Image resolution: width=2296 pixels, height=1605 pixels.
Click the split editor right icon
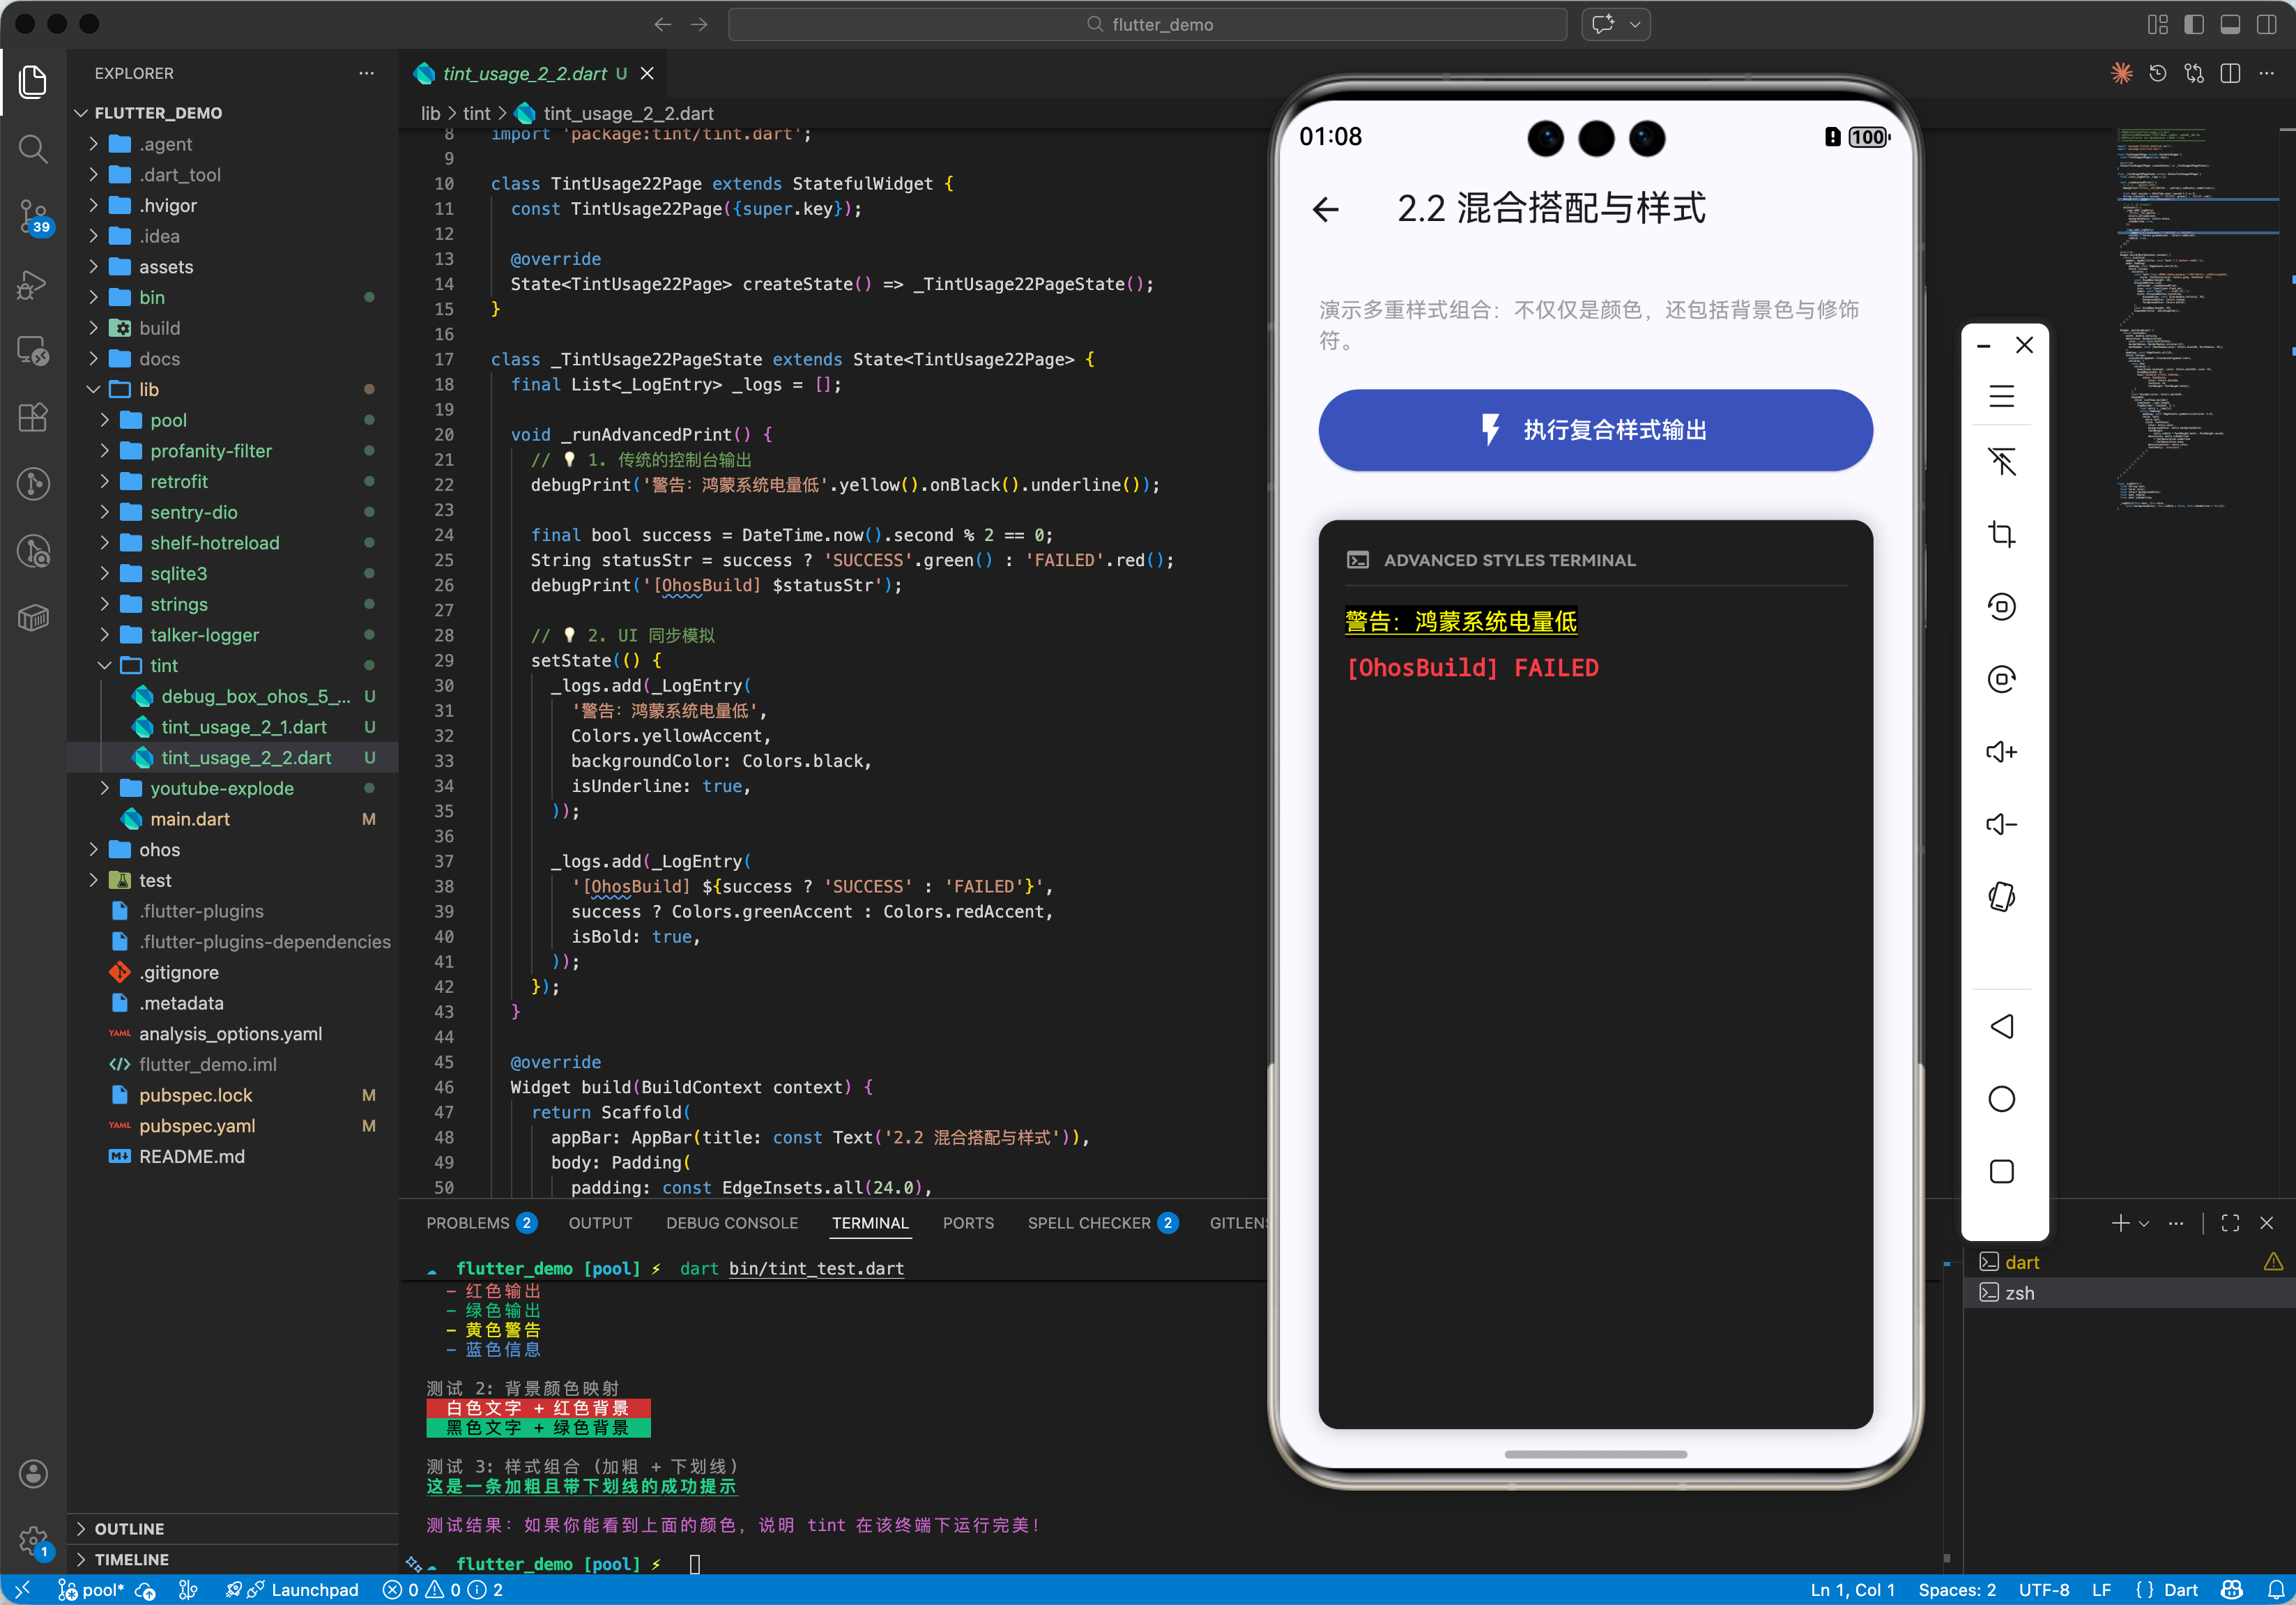(2230, 74)
